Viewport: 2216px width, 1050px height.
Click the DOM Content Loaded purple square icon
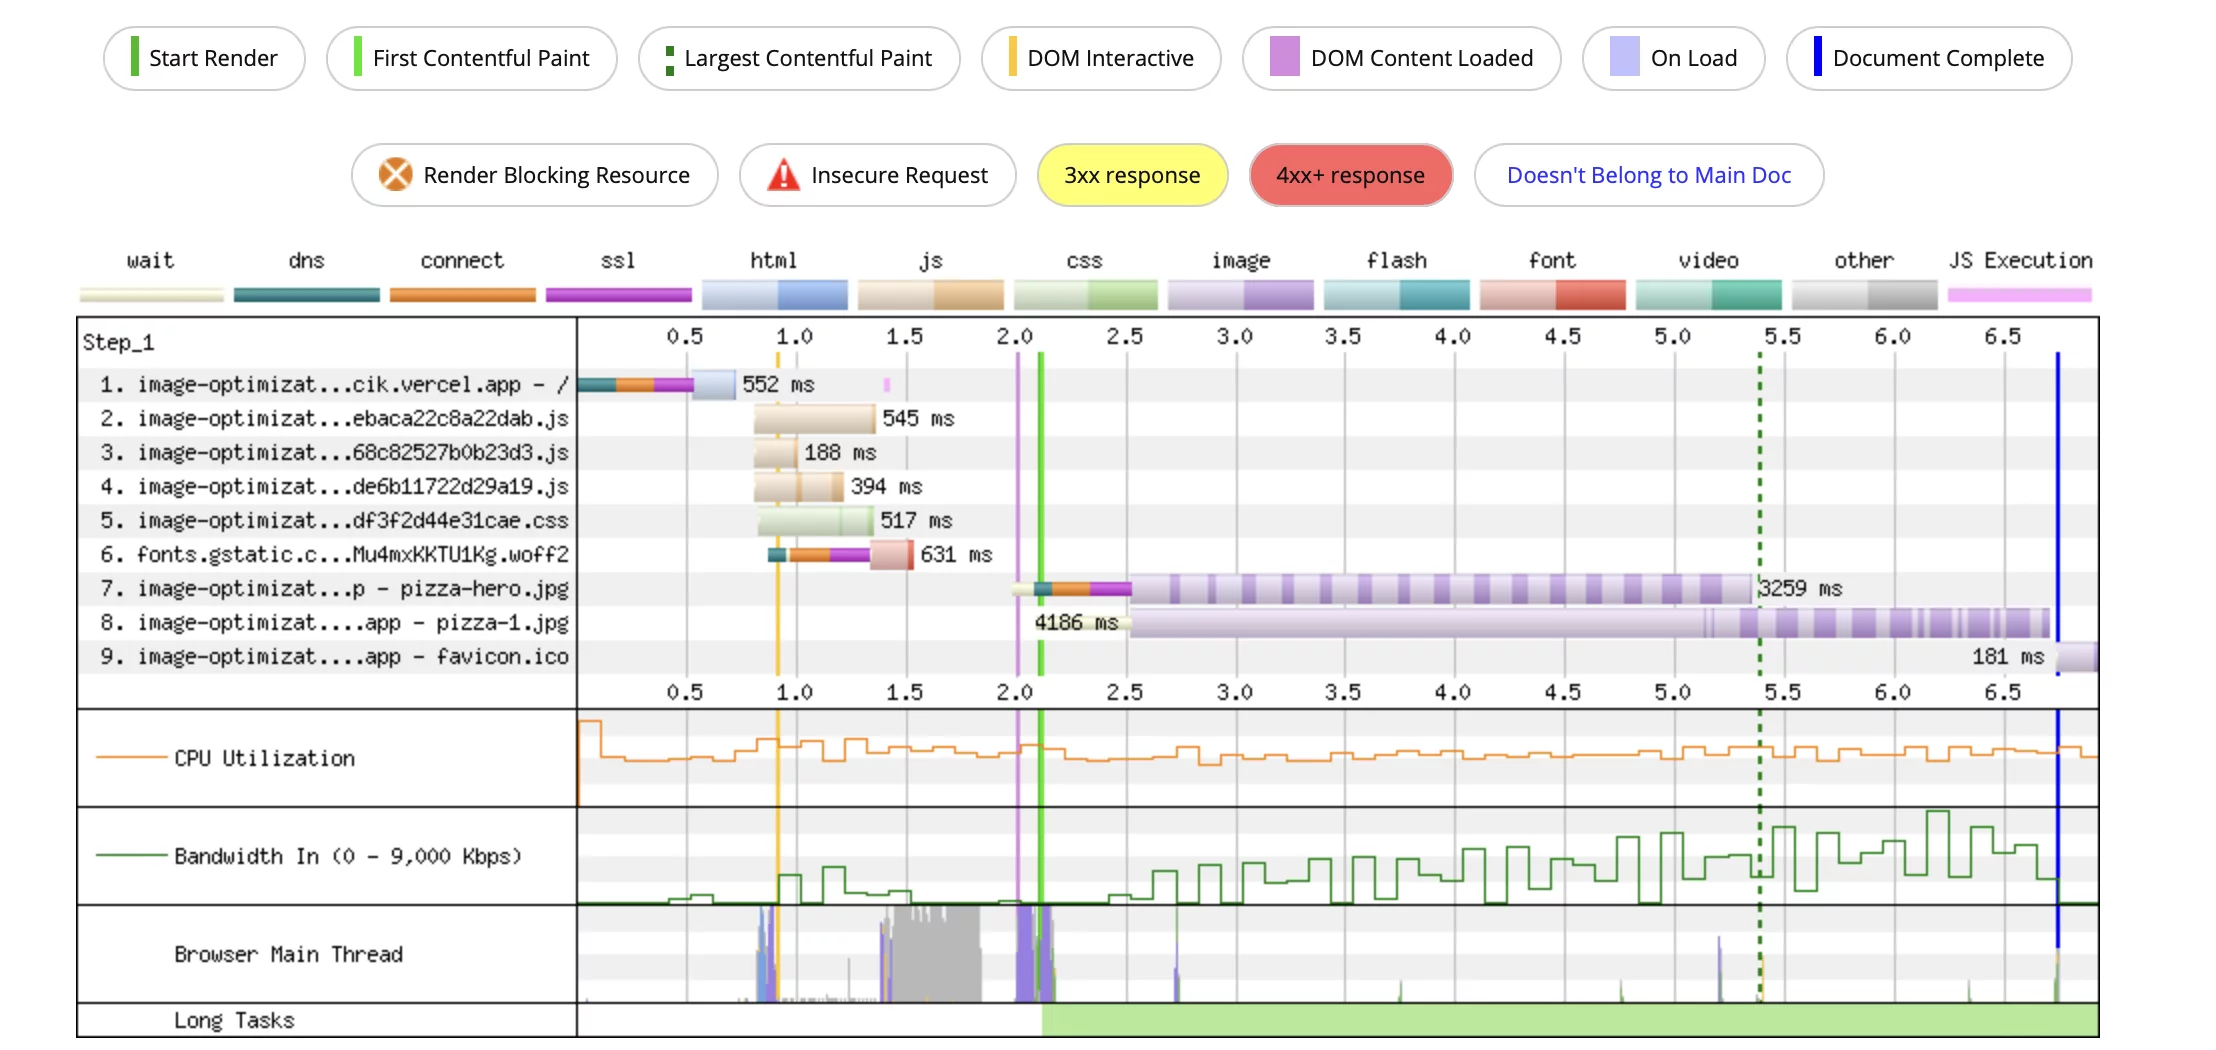pyautogui.click(x=1283, y=58)
